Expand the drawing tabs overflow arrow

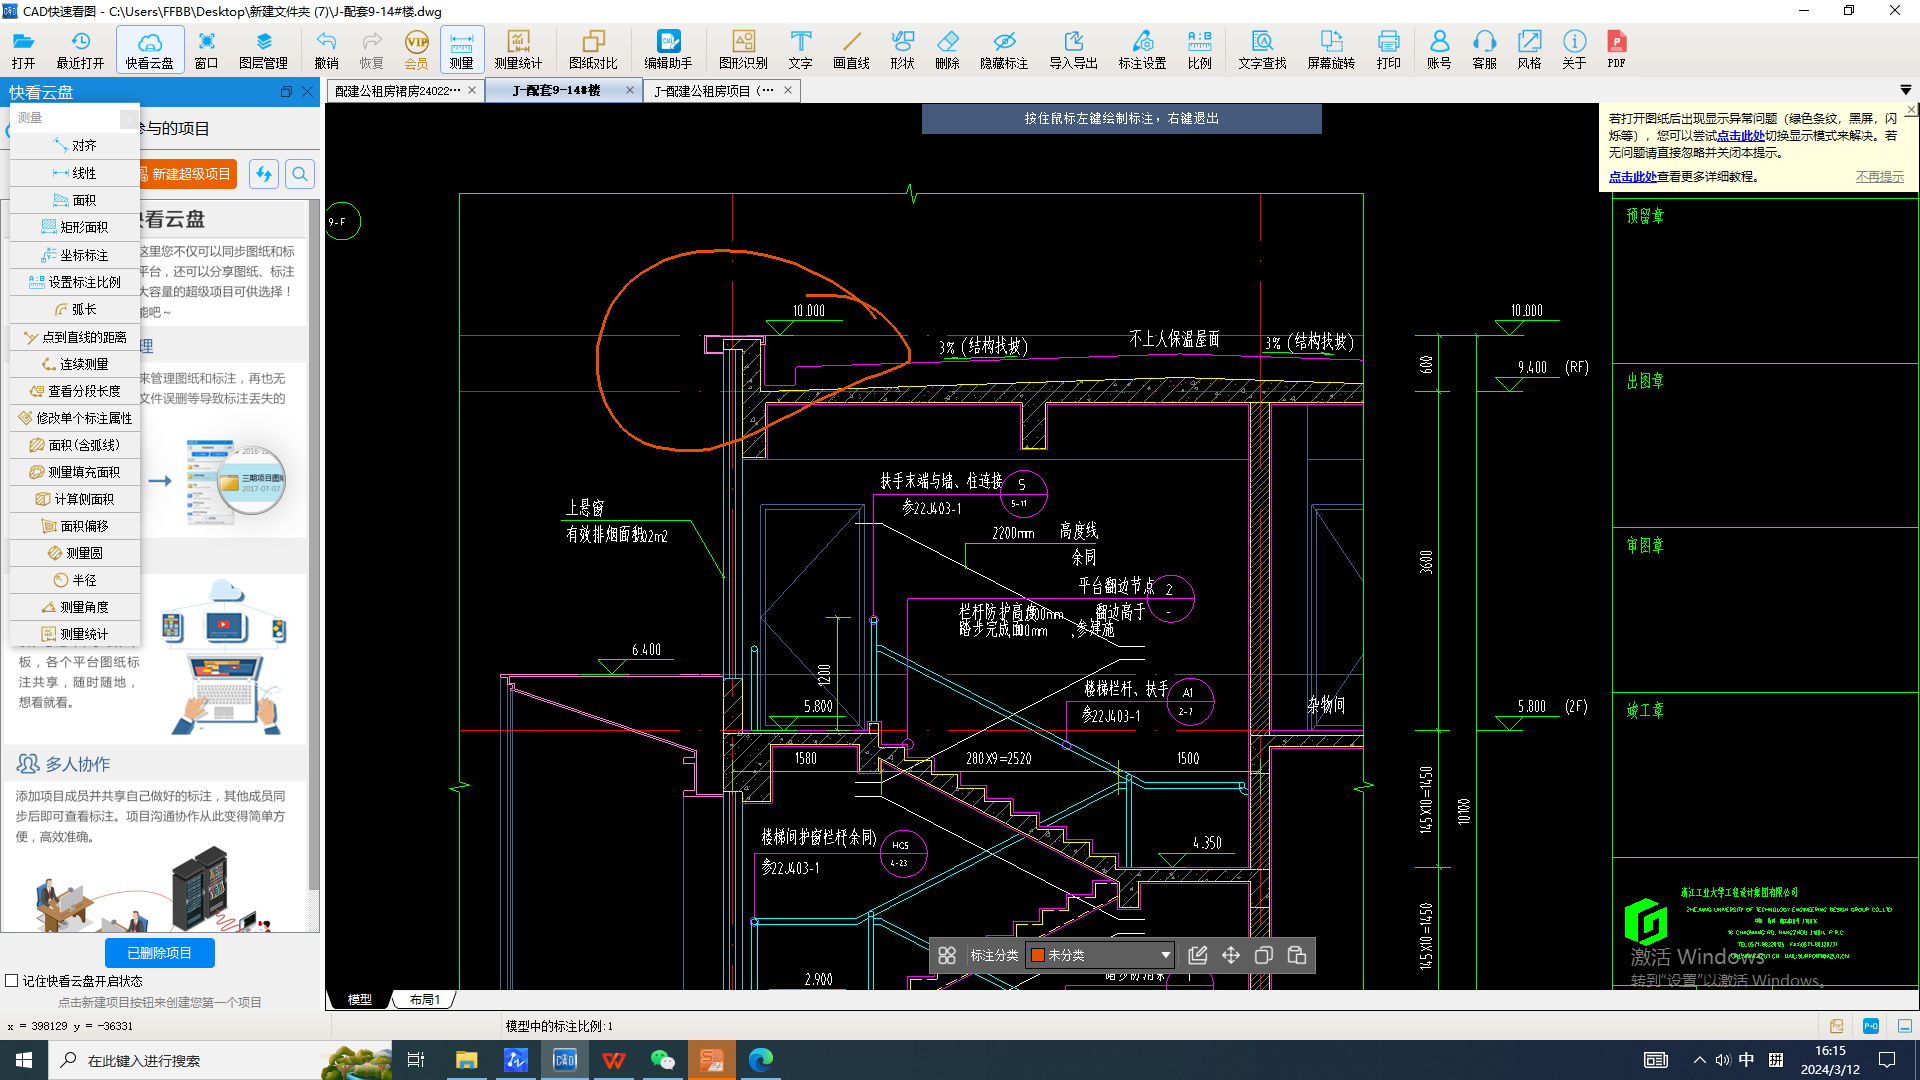click(1905, 90)
